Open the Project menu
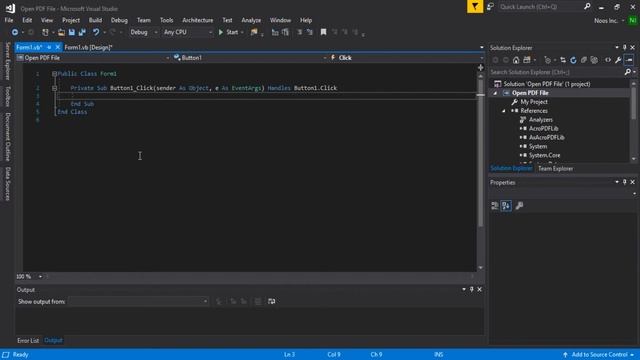 (71, 20)
